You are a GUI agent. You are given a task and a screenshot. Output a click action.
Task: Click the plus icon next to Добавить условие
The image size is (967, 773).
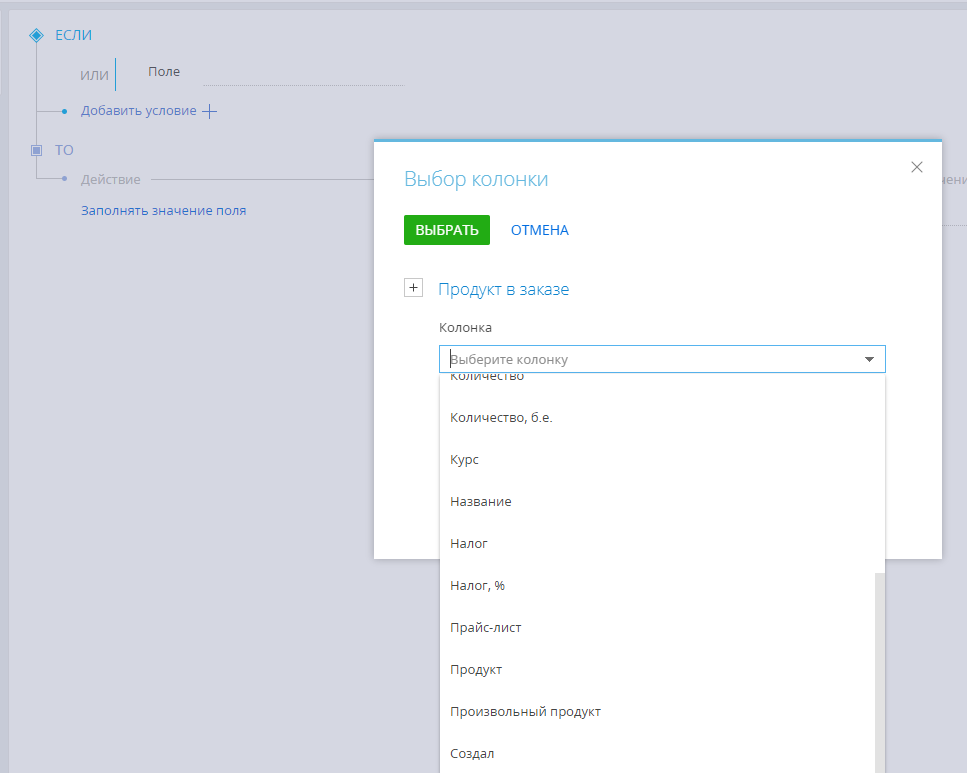[x=209, y=111]
